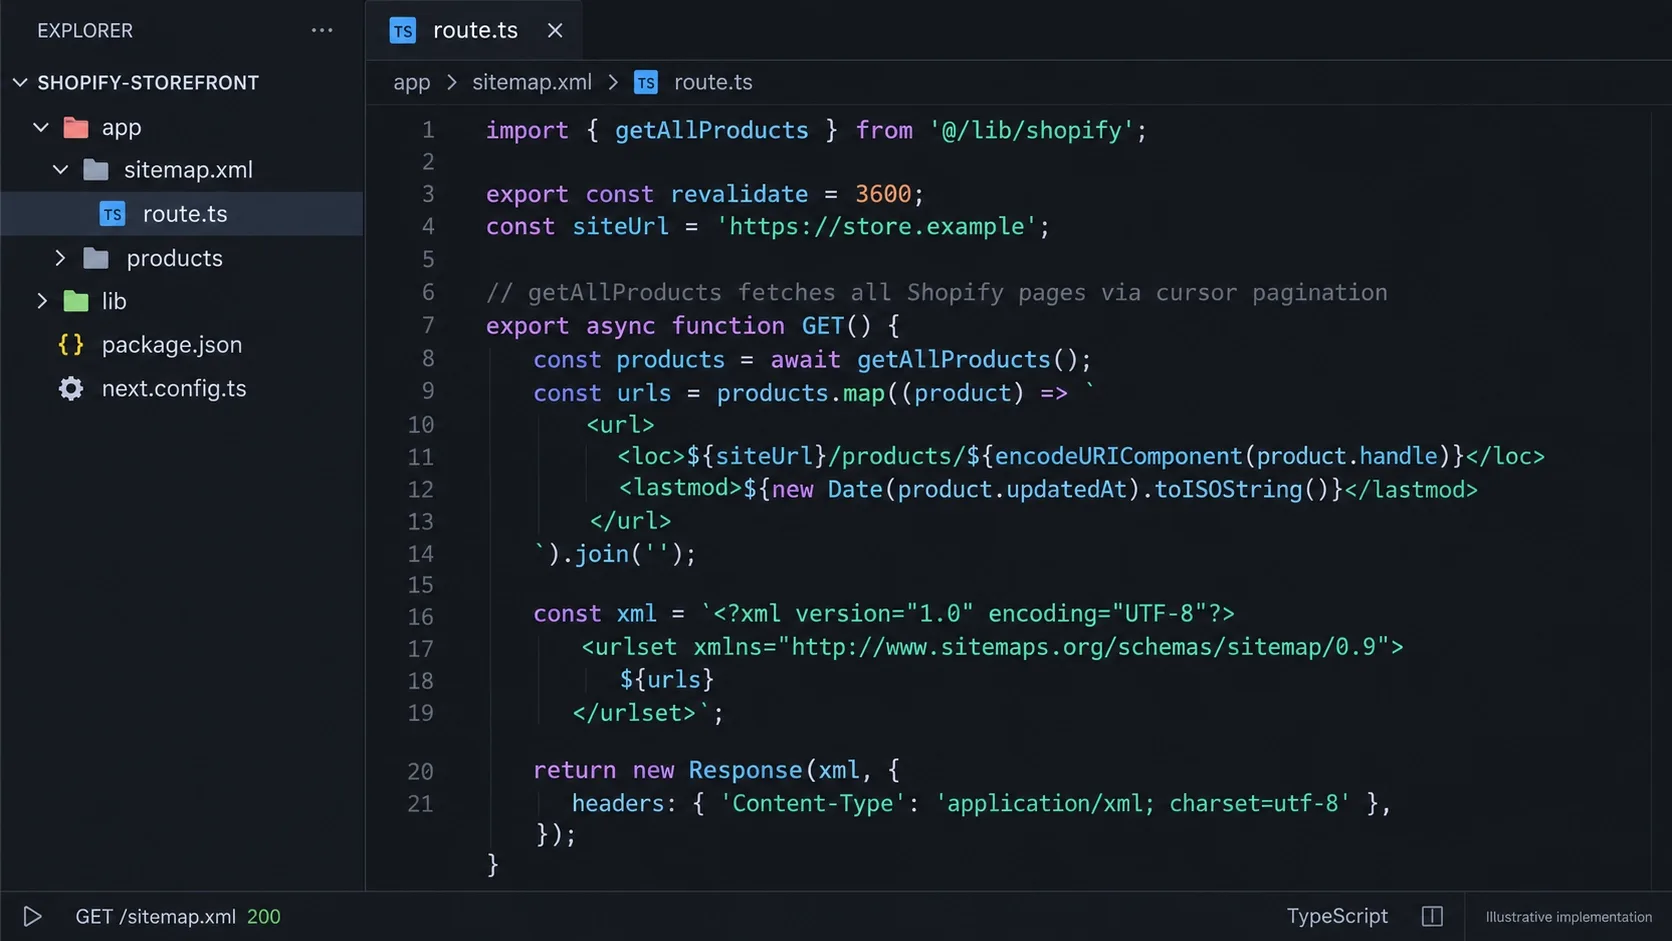Viewport: 1672px width, 941px height.
Task: Click line number 7 in the gutter
Action: point(428,326)
